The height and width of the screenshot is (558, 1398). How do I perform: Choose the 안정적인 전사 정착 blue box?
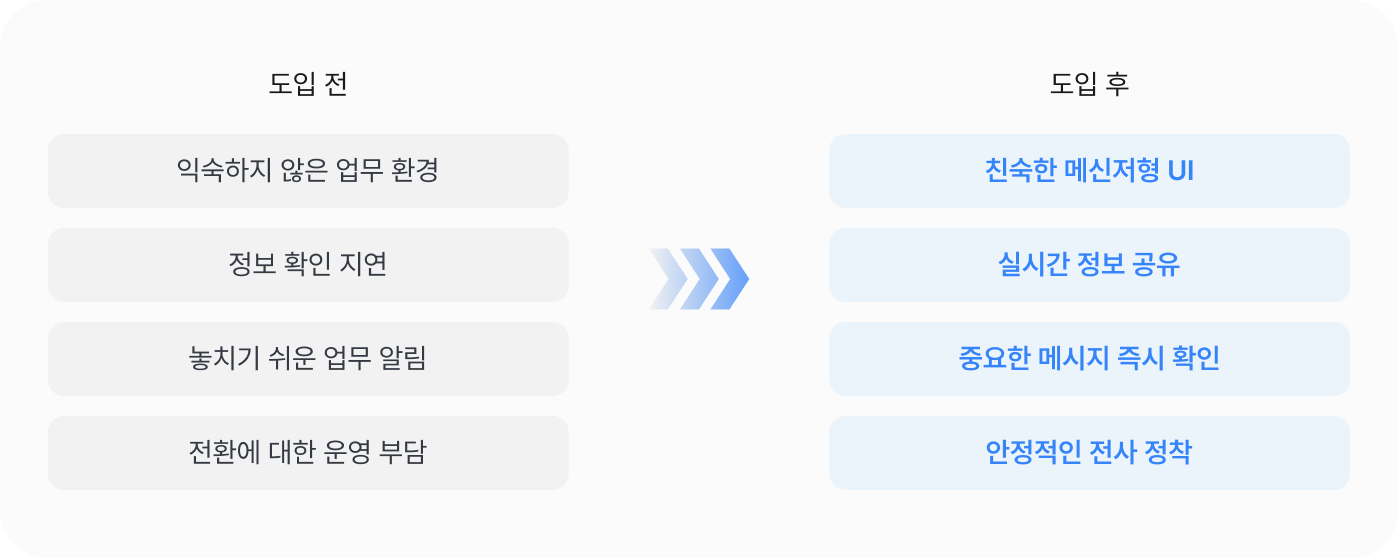(x=1089, y=453)
